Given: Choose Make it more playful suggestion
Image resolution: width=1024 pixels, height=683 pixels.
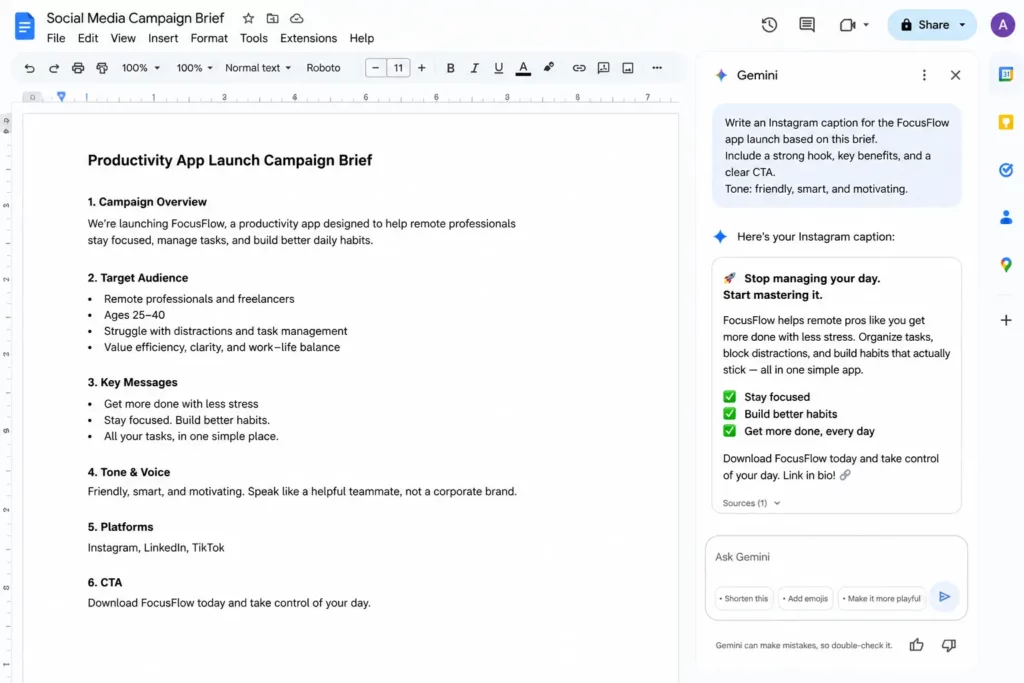Looking at the screenshot, I should (882, 598).
